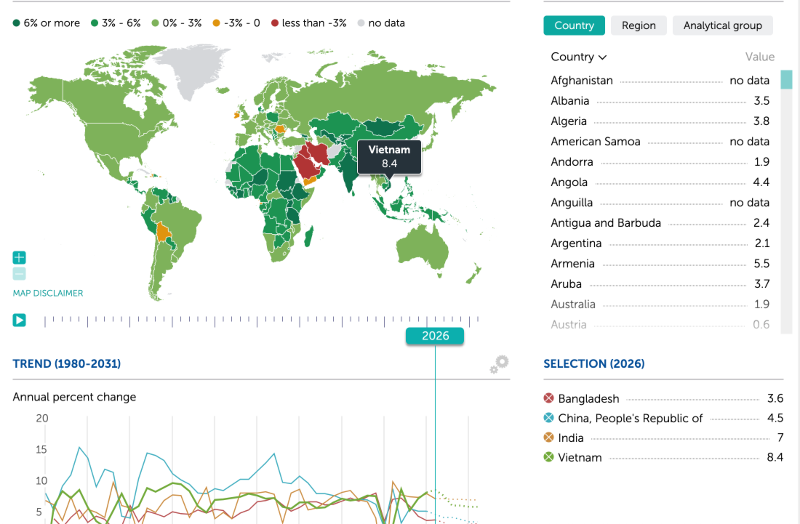Zoom in on the map with plus icon
The image size is (800, 524).
pos(19,258)
